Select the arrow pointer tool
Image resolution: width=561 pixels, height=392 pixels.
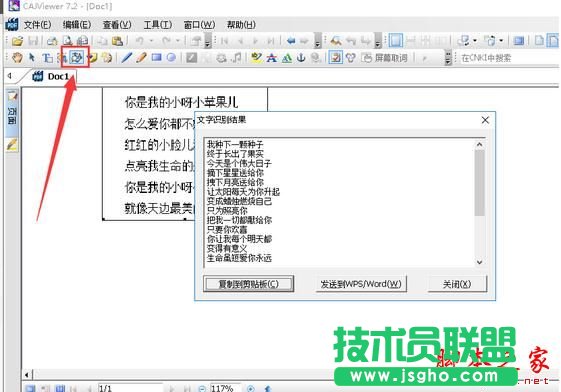(32, 57)
